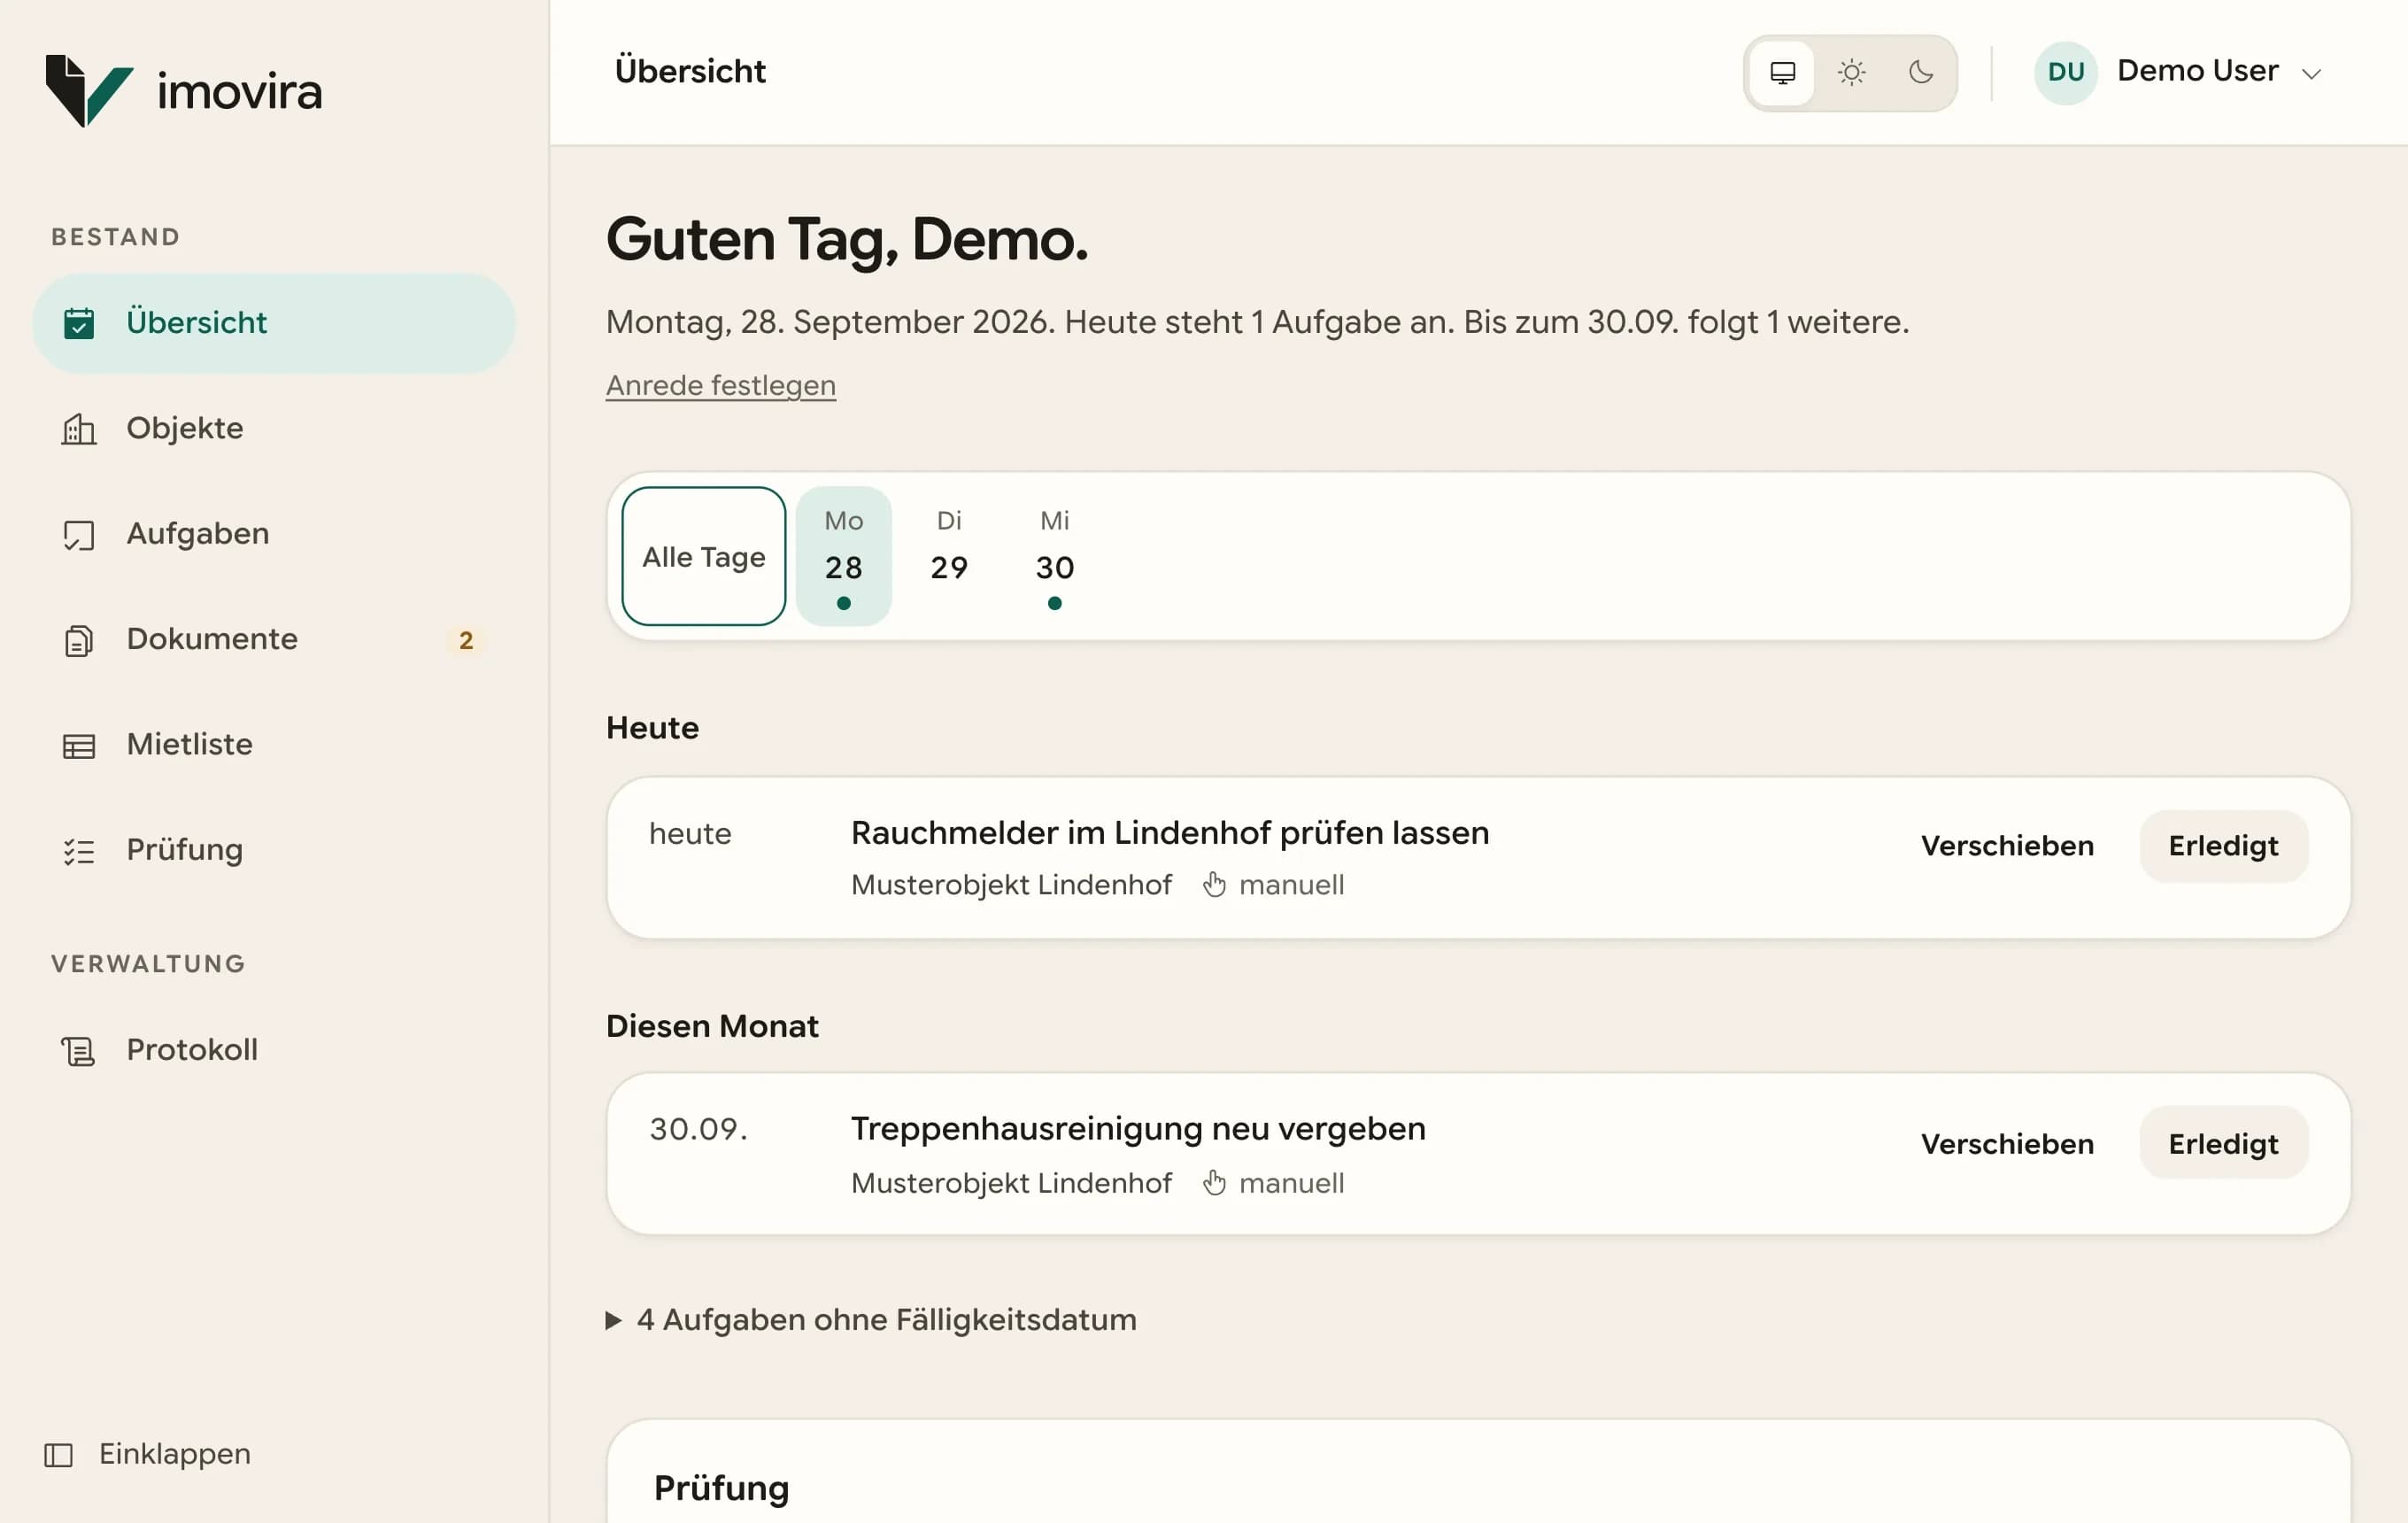
Task: Open Objekte in the sidebar
Action: click(274, 429)
